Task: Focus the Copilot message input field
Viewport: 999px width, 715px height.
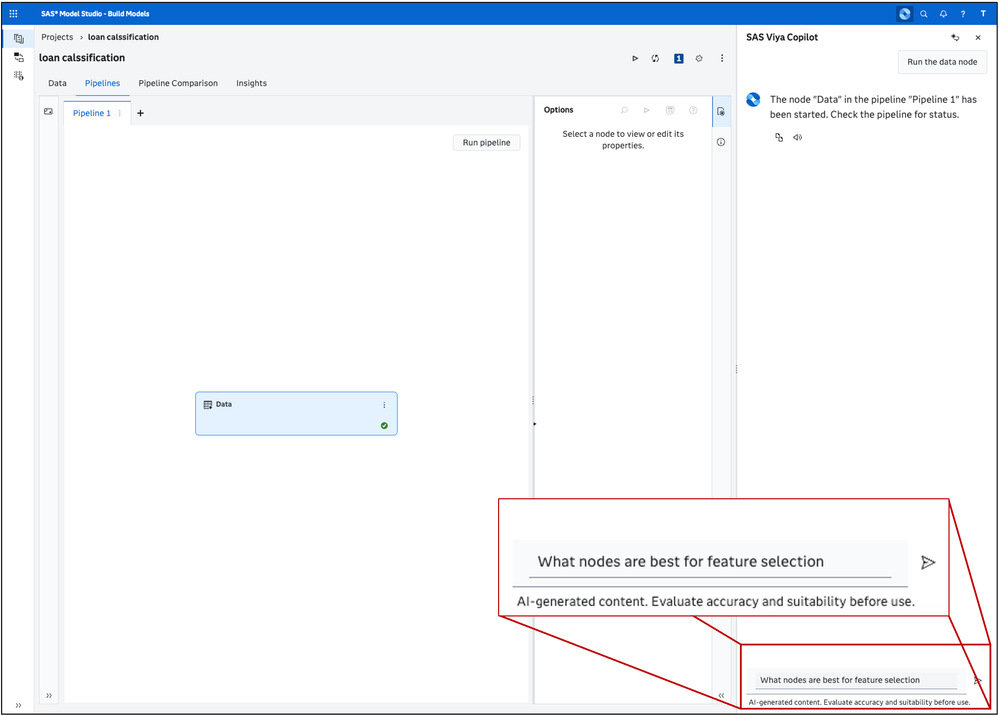Action: pyautogui.click(x=856, y=680)
